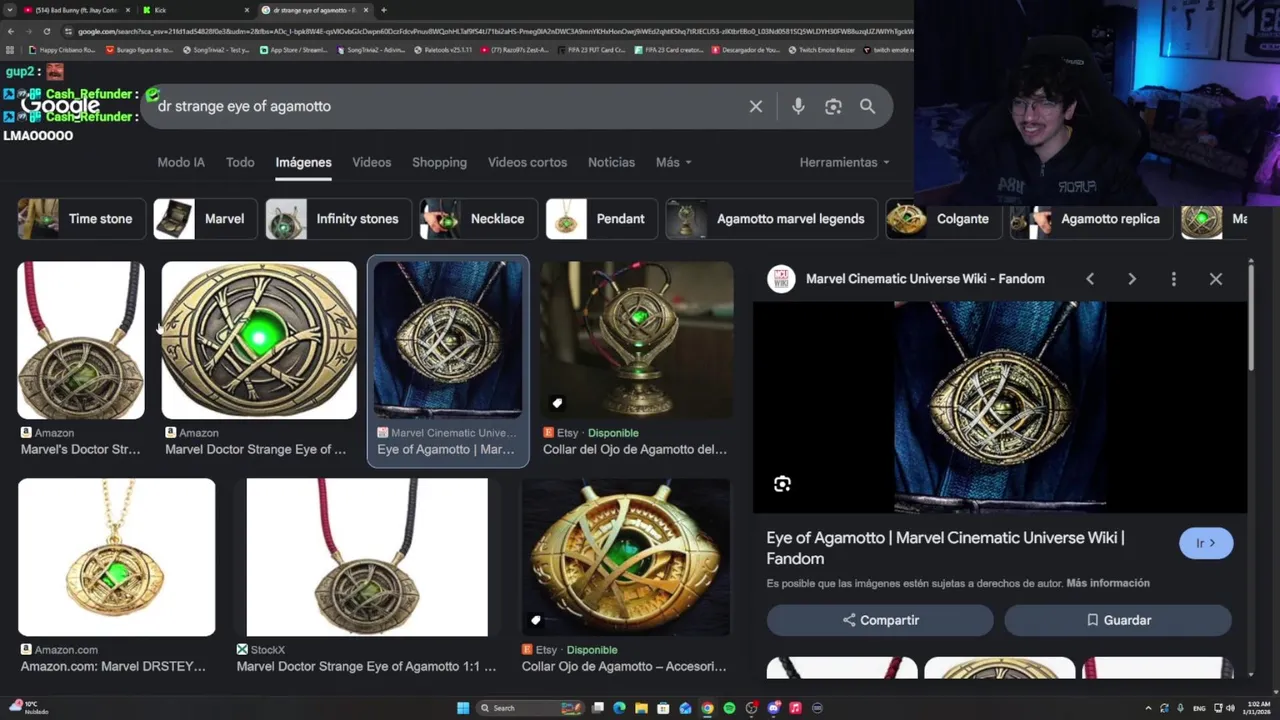
Task: Open Etsy Collar del Ojo de Agamotto image
Action: point(636,340)
